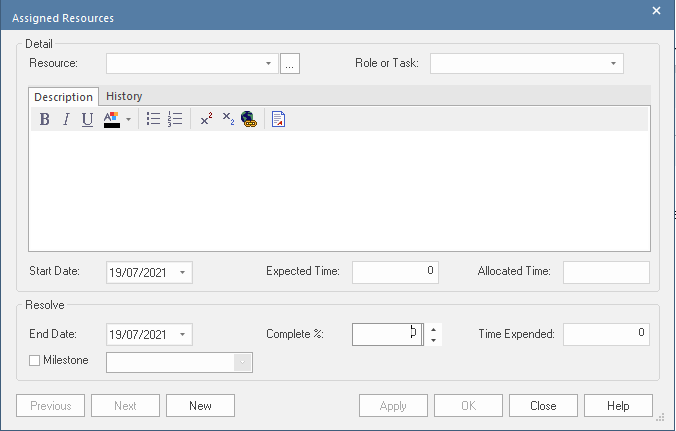Toggle bold formatting in description toolbar
This screenshot has width=676, height=431.
pos(44,120)
